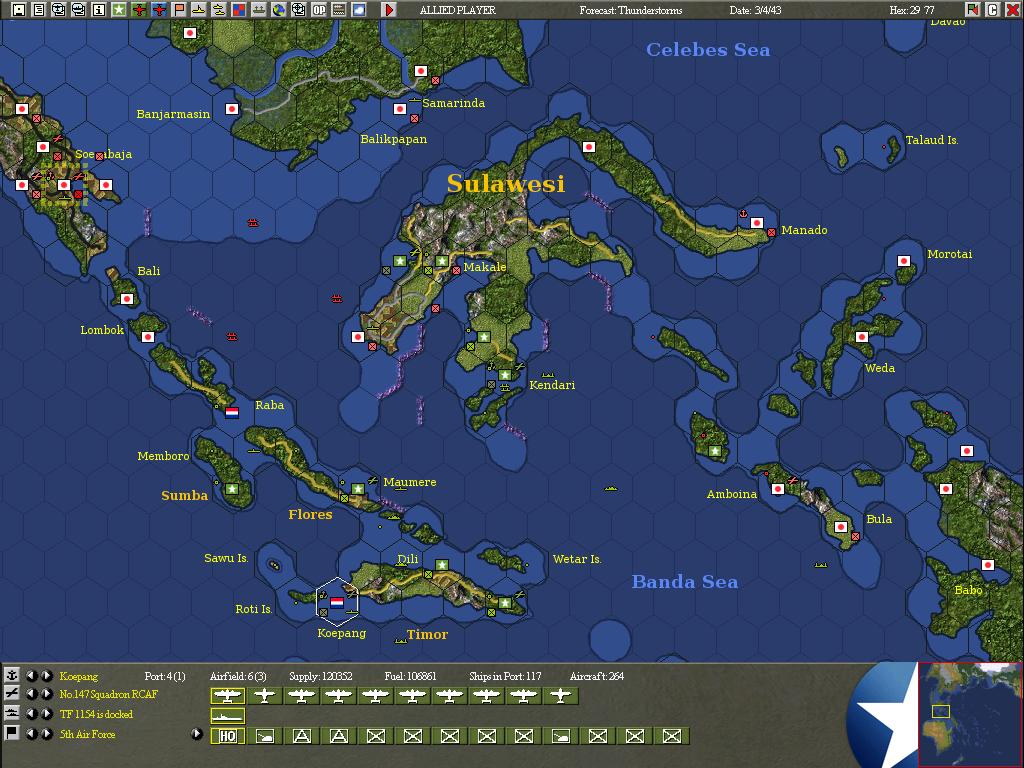This screenshot has width=1024, height=768.
Task: Select the last air unit icon in squadron row
Action: [560, 696]
